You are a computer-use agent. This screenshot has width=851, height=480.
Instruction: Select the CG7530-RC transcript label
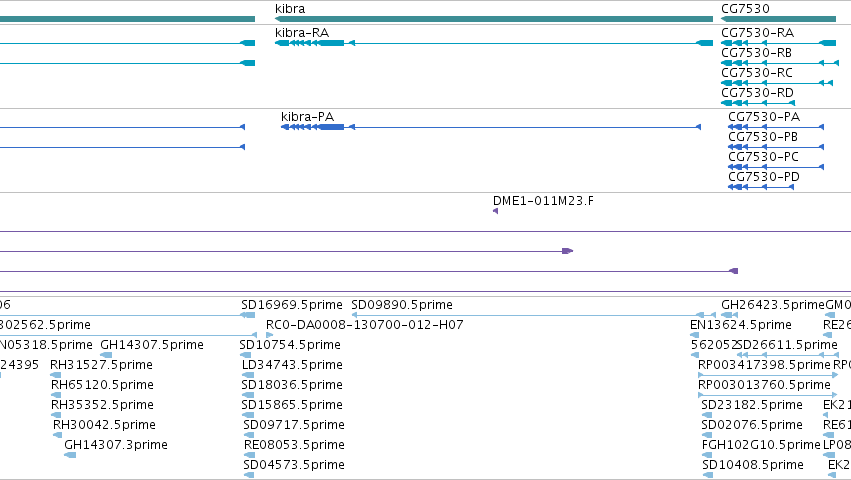click(757, 73)
